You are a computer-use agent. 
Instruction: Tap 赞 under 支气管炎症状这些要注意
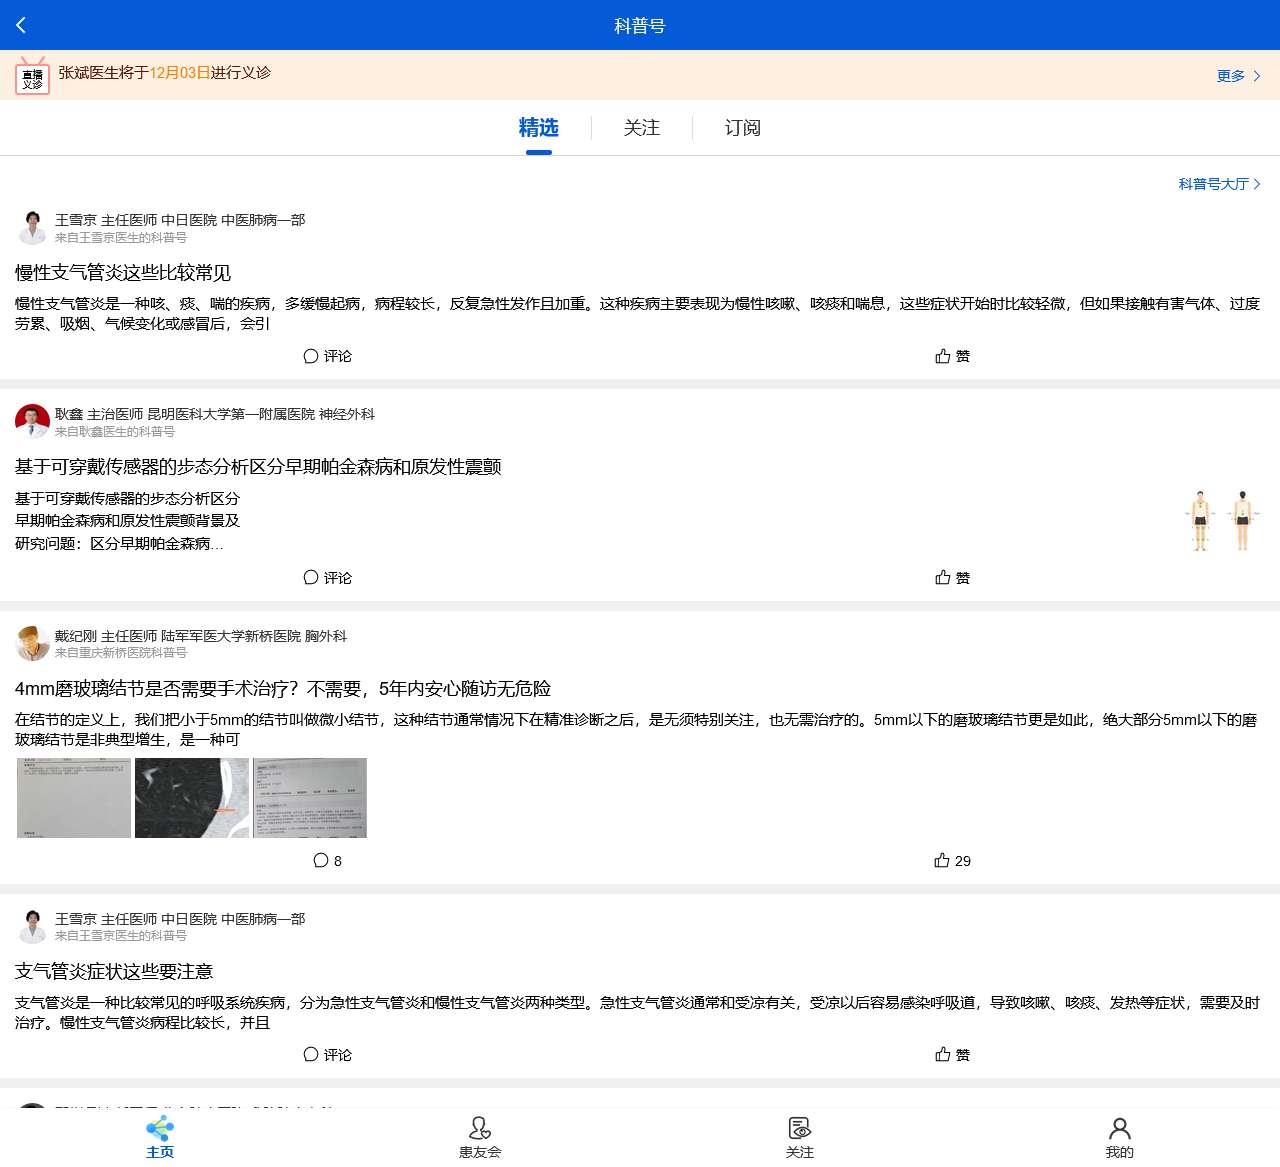[x=951, y=1054]
